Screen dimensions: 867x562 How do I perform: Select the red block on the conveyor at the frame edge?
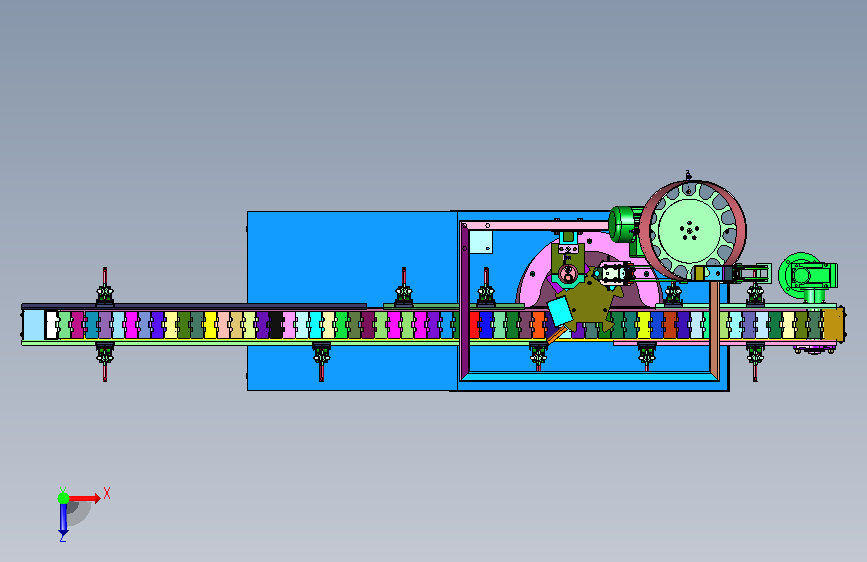tap(474, 325)
